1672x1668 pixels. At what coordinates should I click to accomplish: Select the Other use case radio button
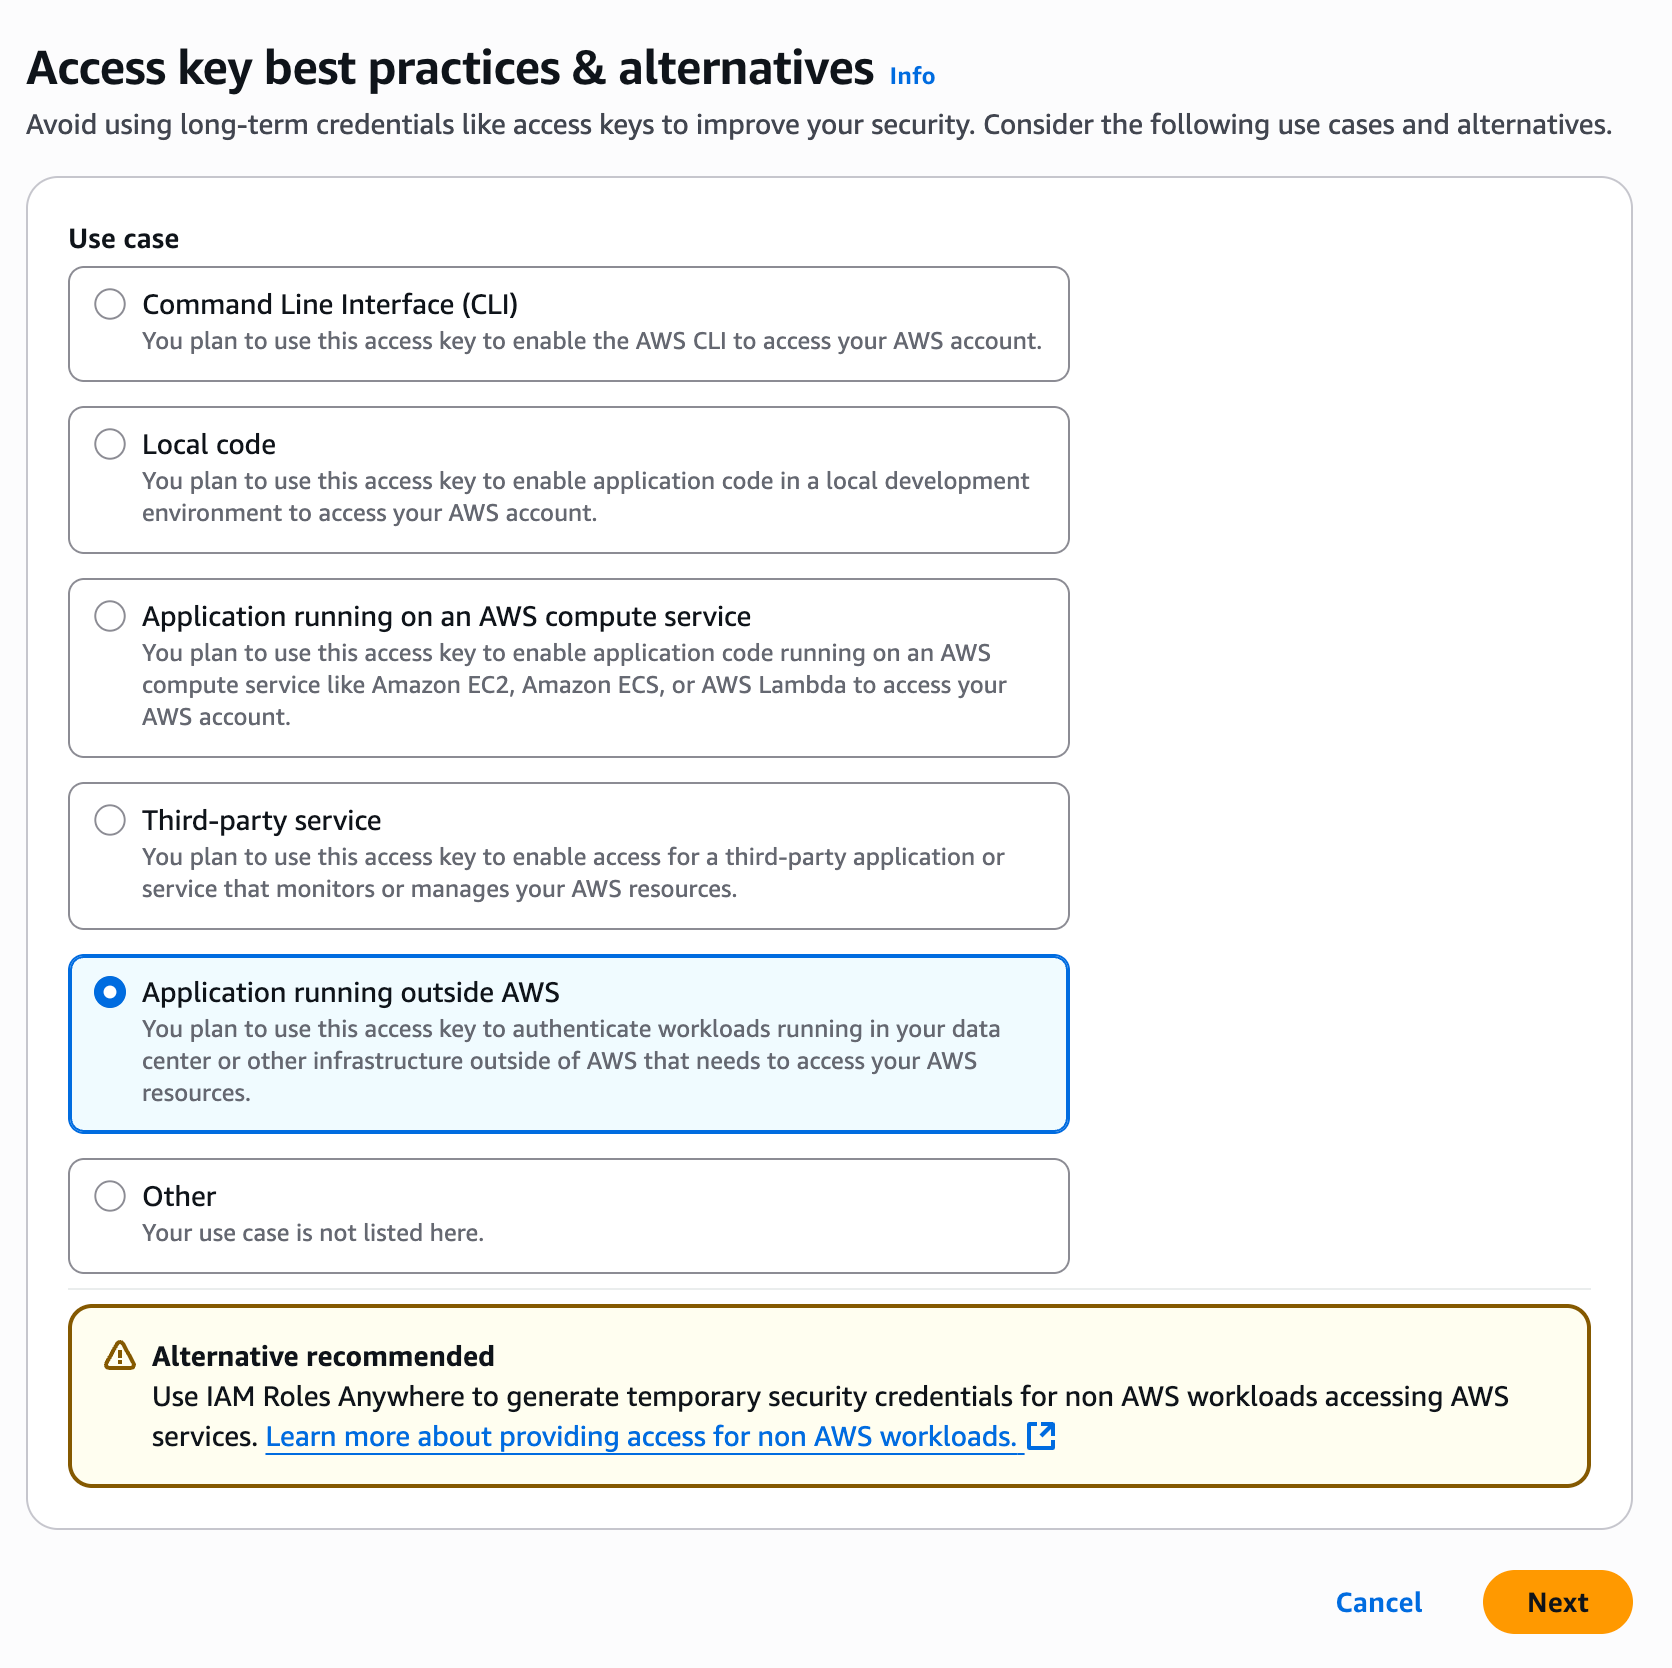click(110, 1196)
